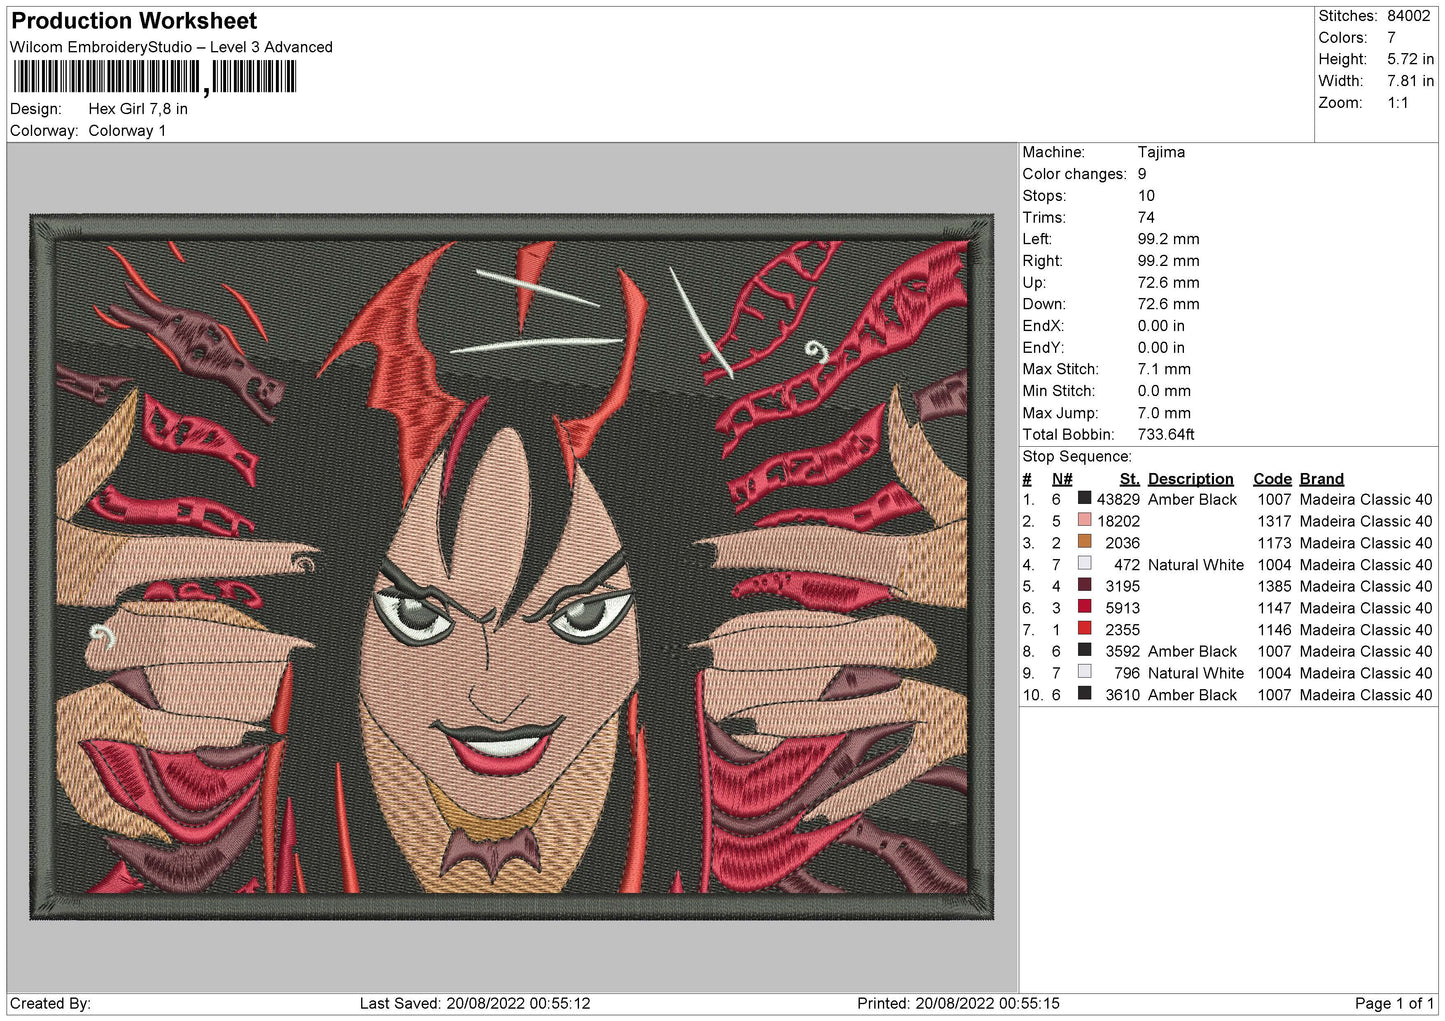Click the Total Bobbin value '733.64ft'
Screen dimensions: 1445x1021
(x=1166, y=434)
